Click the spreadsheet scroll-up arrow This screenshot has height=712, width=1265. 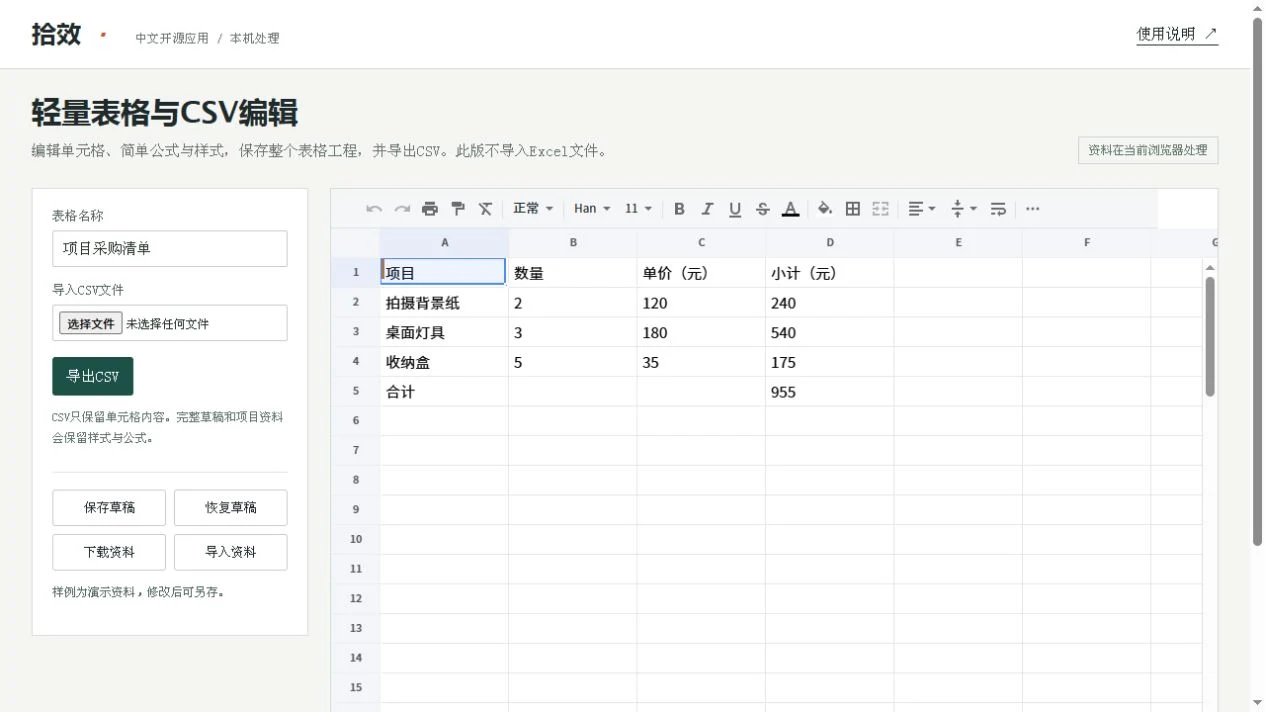[x=1210, y=267]
